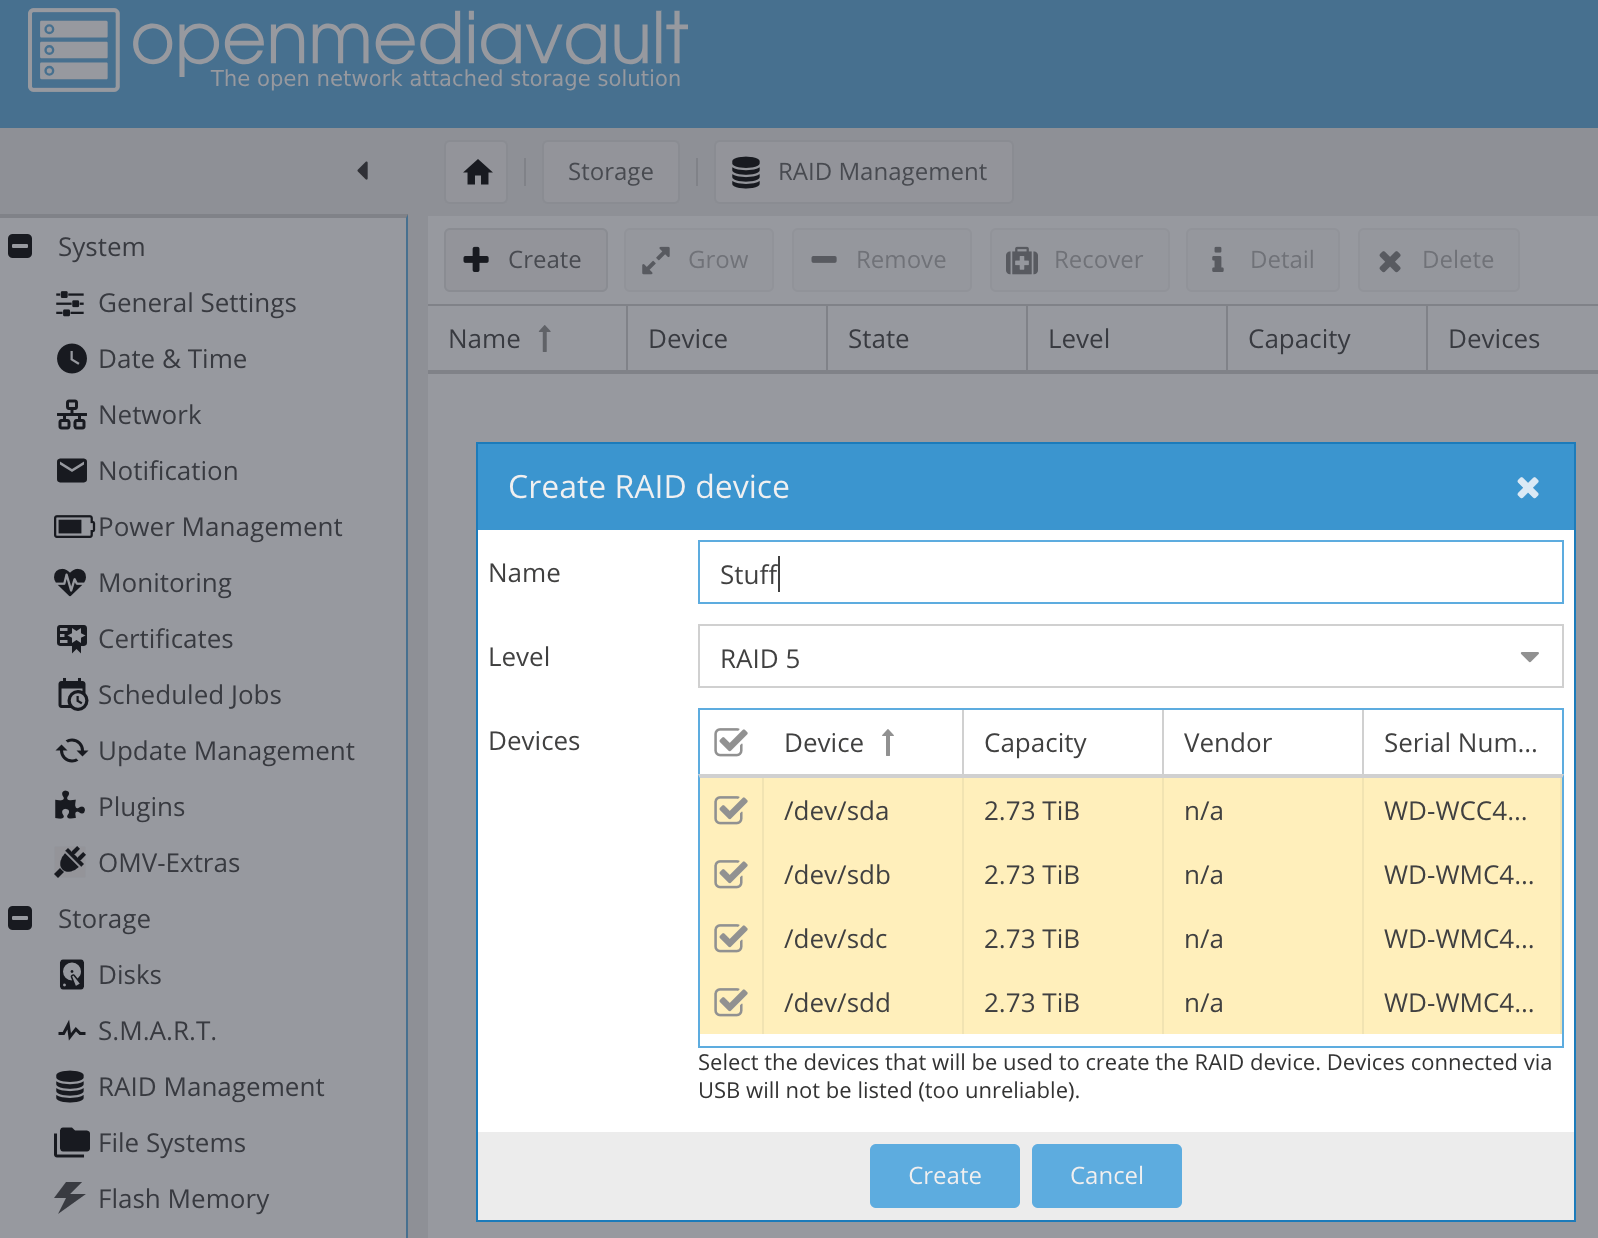Toggle the select-all devices checkbox
1598x1238 pixels.
click(x=731, y=742)
